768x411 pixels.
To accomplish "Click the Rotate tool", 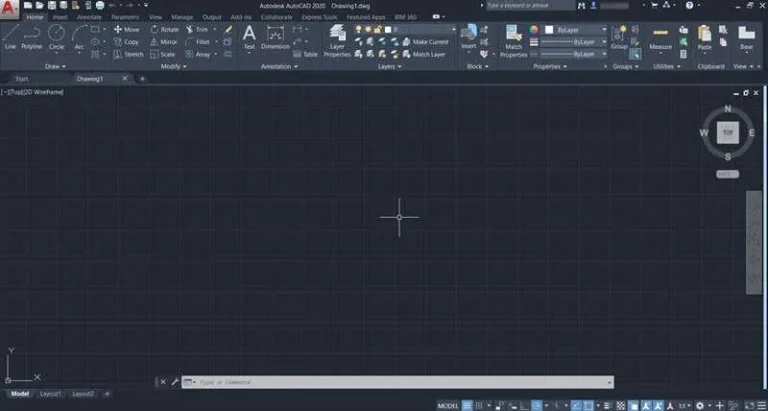I will (x=165, y=29).
